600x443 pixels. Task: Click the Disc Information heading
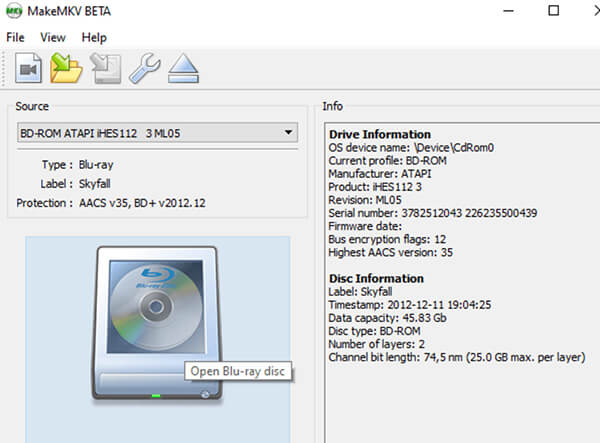[376, 278]
